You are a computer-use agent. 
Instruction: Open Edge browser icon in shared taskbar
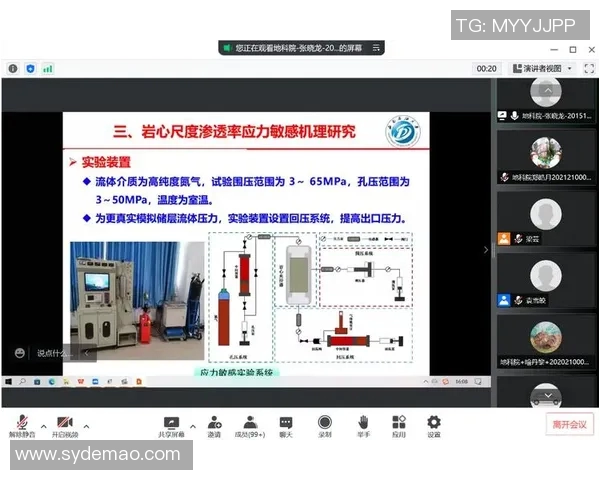(52, 382)
